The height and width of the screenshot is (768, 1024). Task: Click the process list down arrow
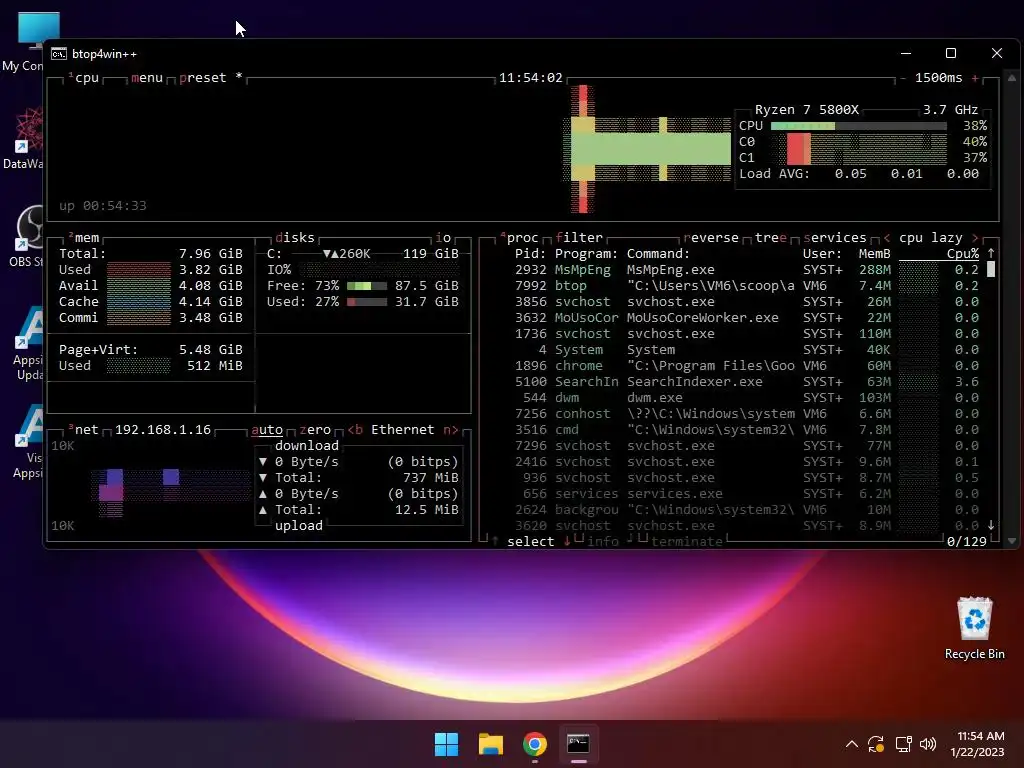click(991, 525)
